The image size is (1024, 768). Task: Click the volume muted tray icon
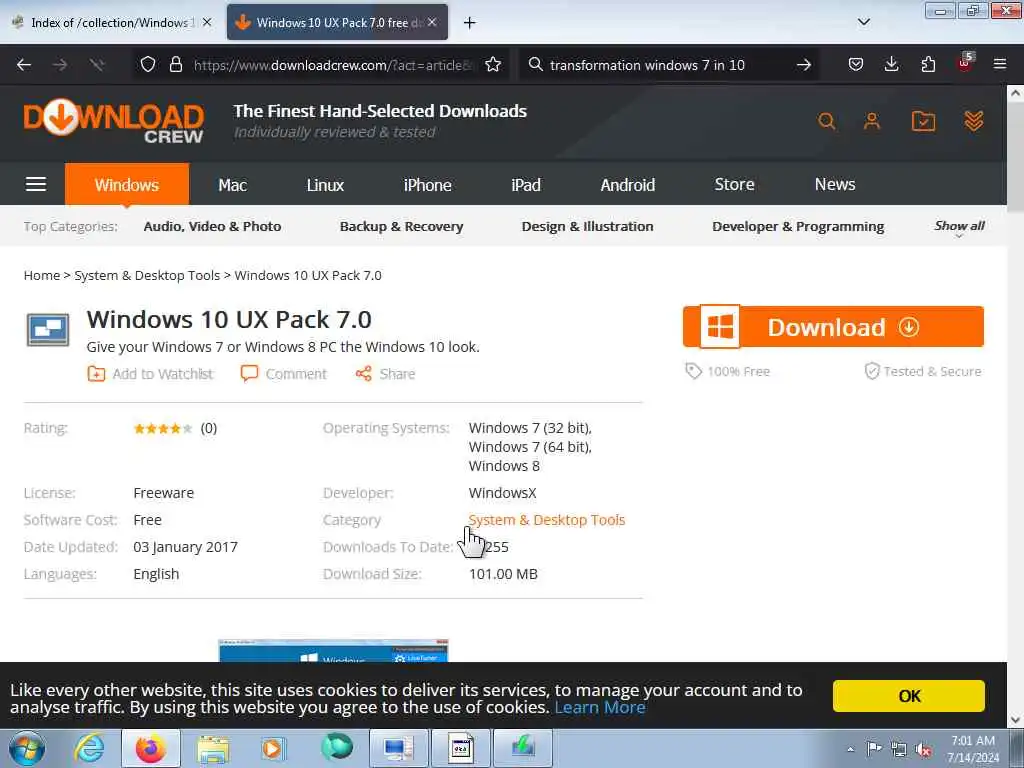[x=923, y=750]
